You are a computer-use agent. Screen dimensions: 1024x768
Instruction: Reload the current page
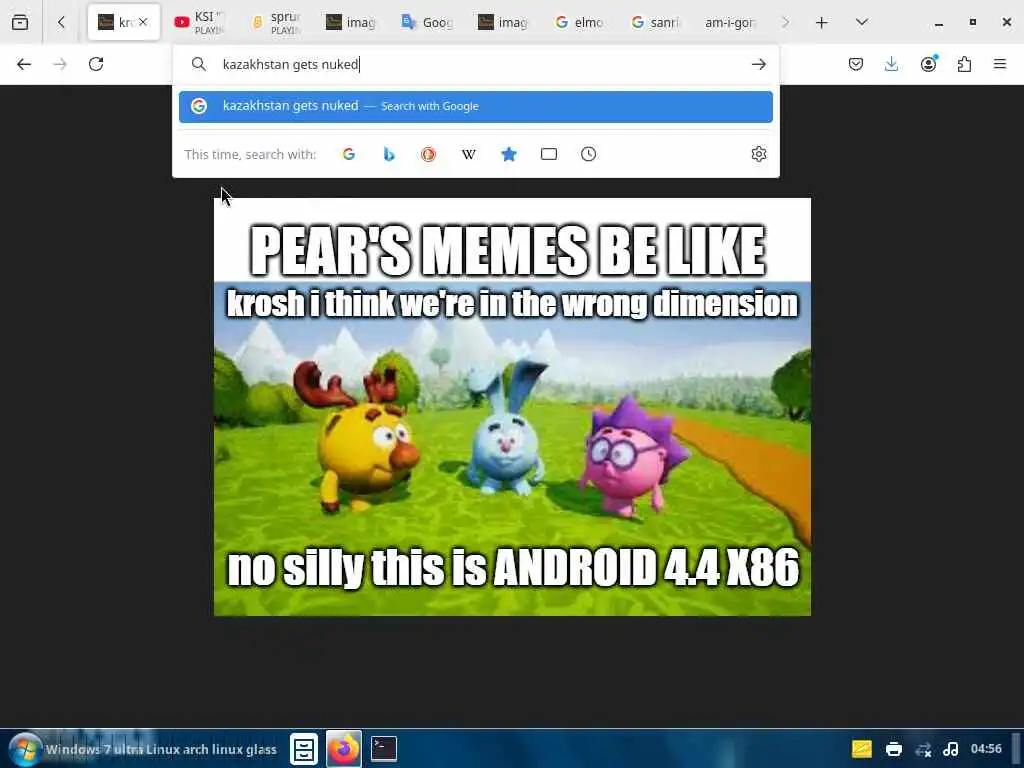coord(96,64)
